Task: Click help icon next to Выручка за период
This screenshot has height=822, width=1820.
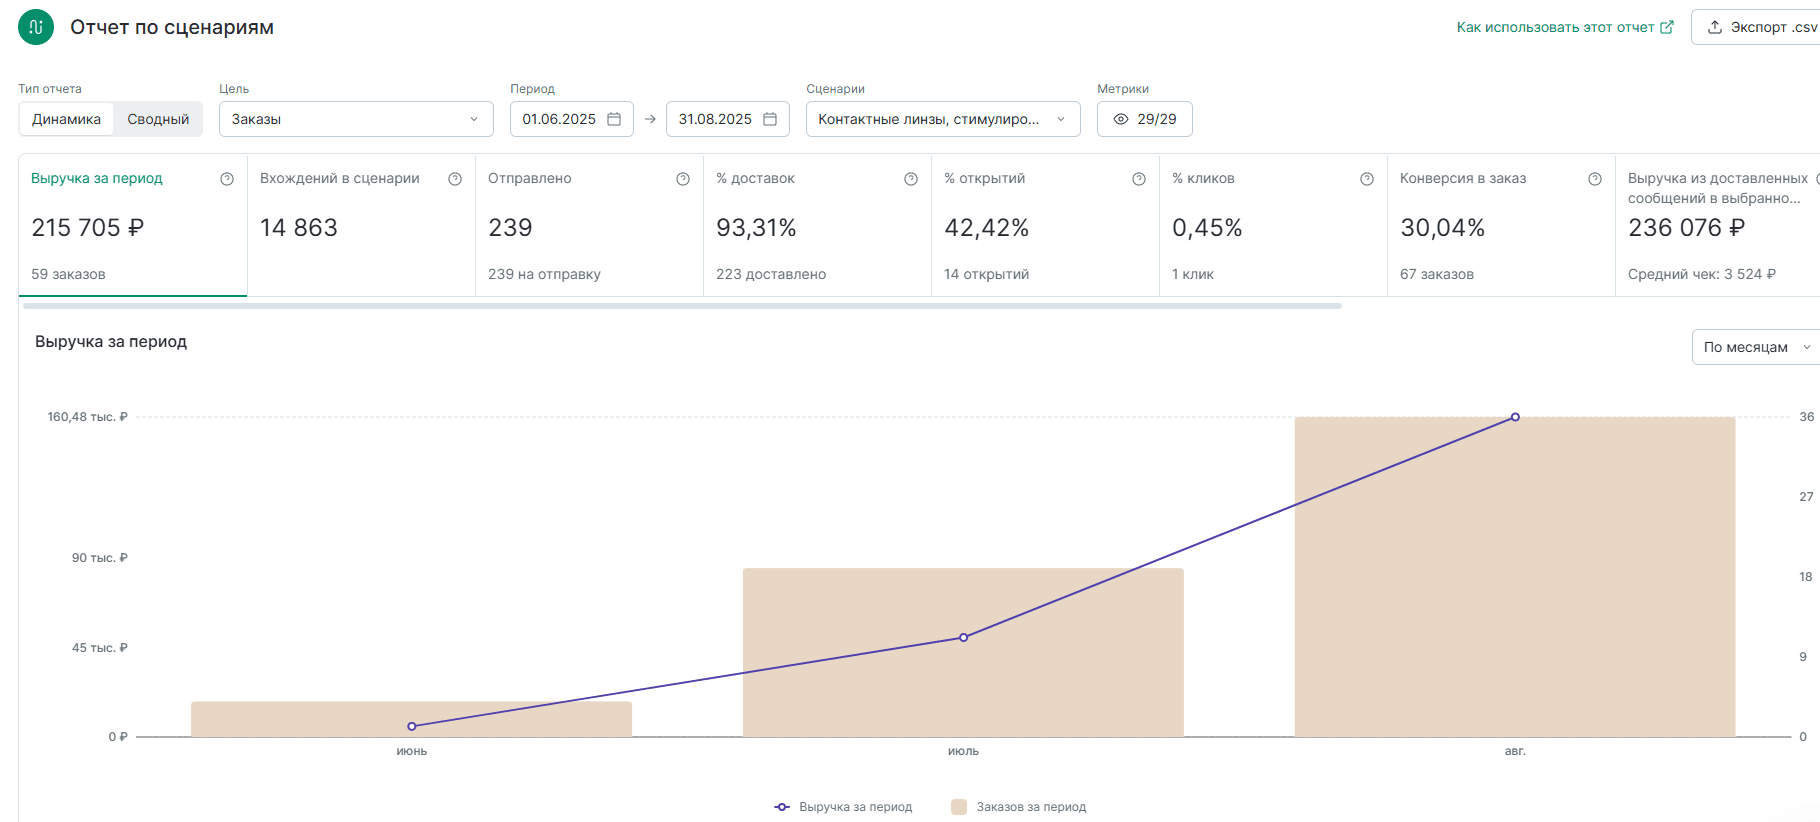Action: click(x=227, y=179)
